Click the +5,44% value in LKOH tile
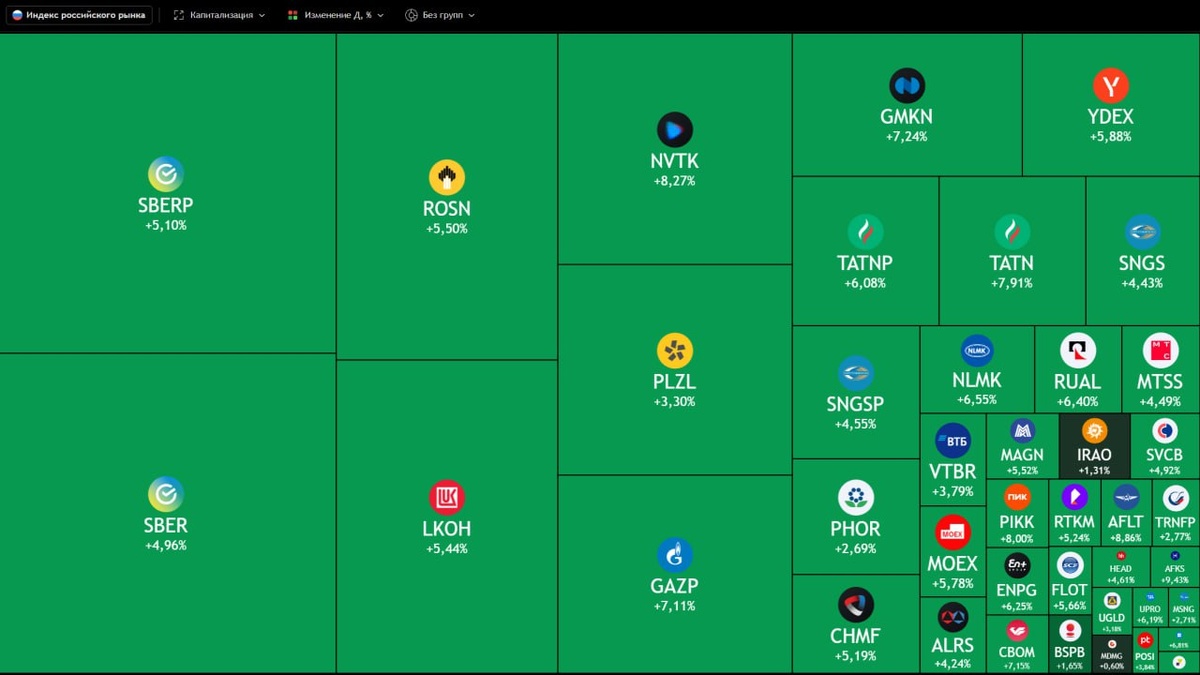The width and height of the screenshot is (1200, 675). click(447, 549)
